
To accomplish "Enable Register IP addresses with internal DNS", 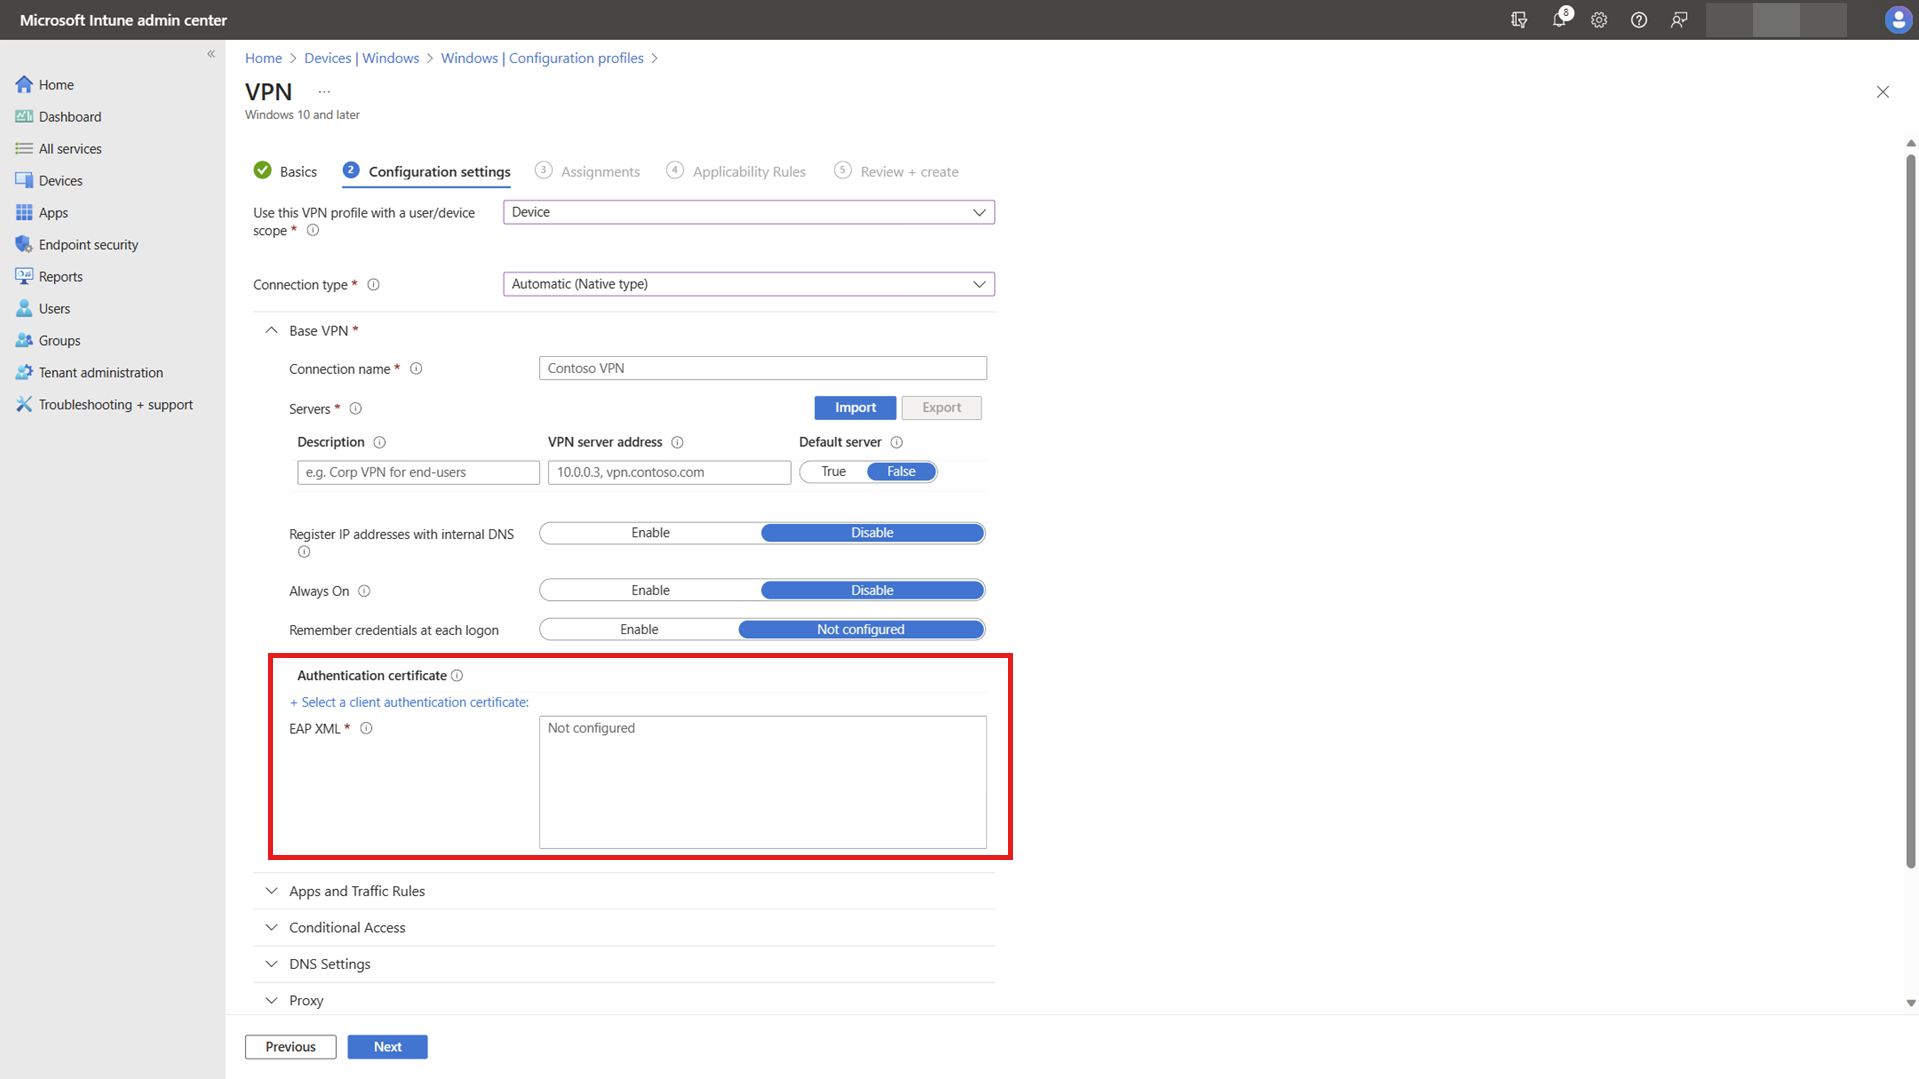I will pos(650,532).
